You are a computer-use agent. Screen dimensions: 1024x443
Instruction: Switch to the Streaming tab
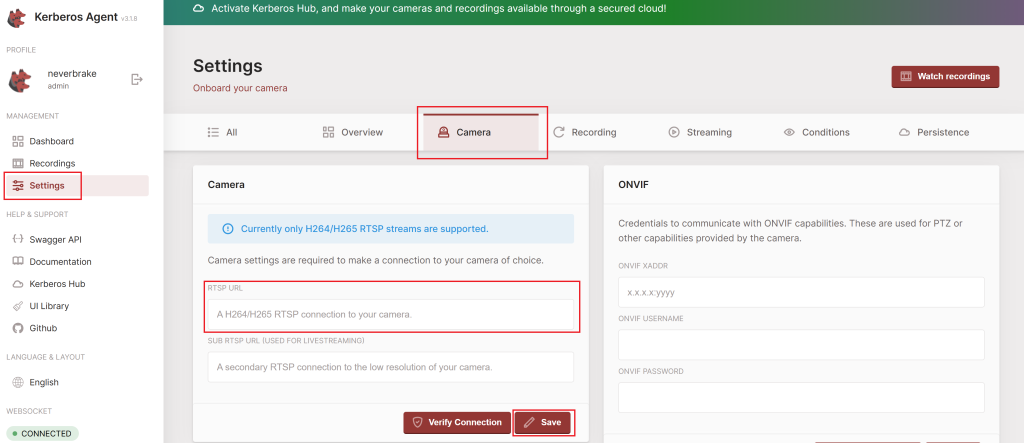(700, 132)
